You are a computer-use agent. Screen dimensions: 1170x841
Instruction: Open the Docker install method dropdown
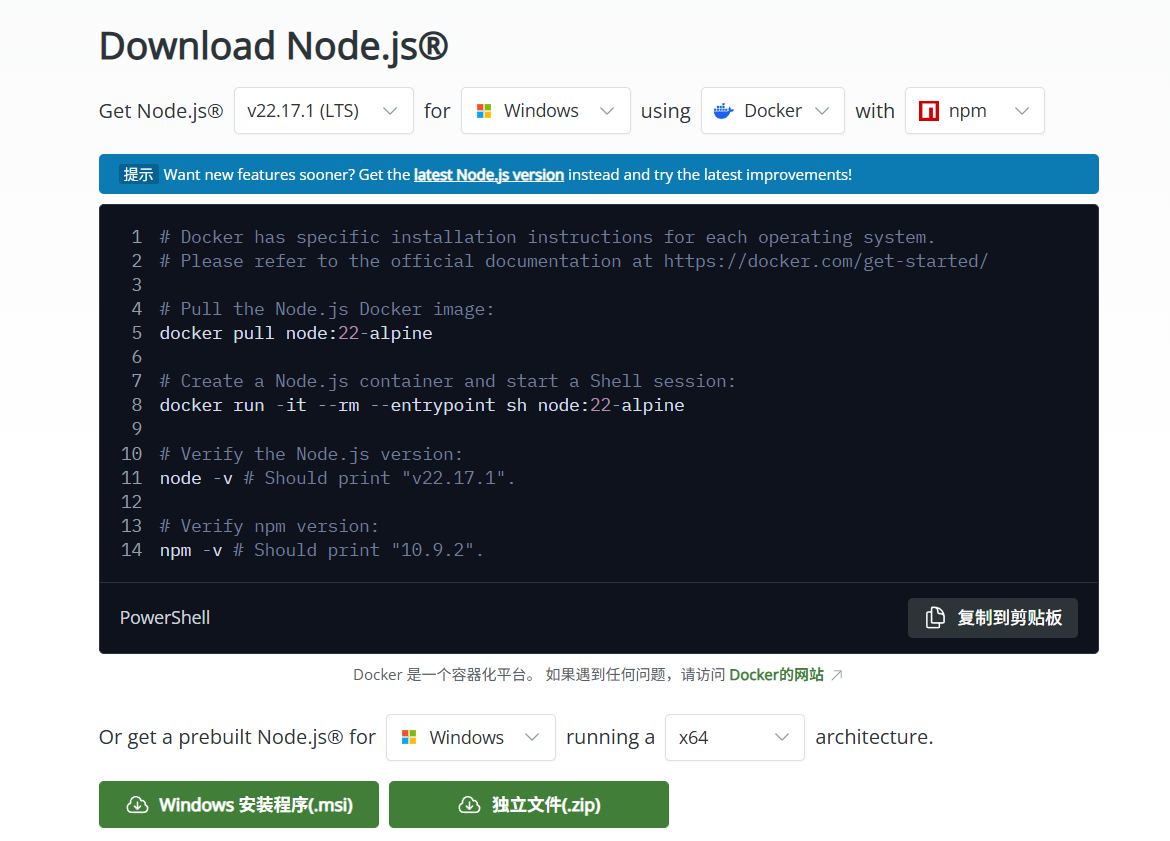pos(772,110)
